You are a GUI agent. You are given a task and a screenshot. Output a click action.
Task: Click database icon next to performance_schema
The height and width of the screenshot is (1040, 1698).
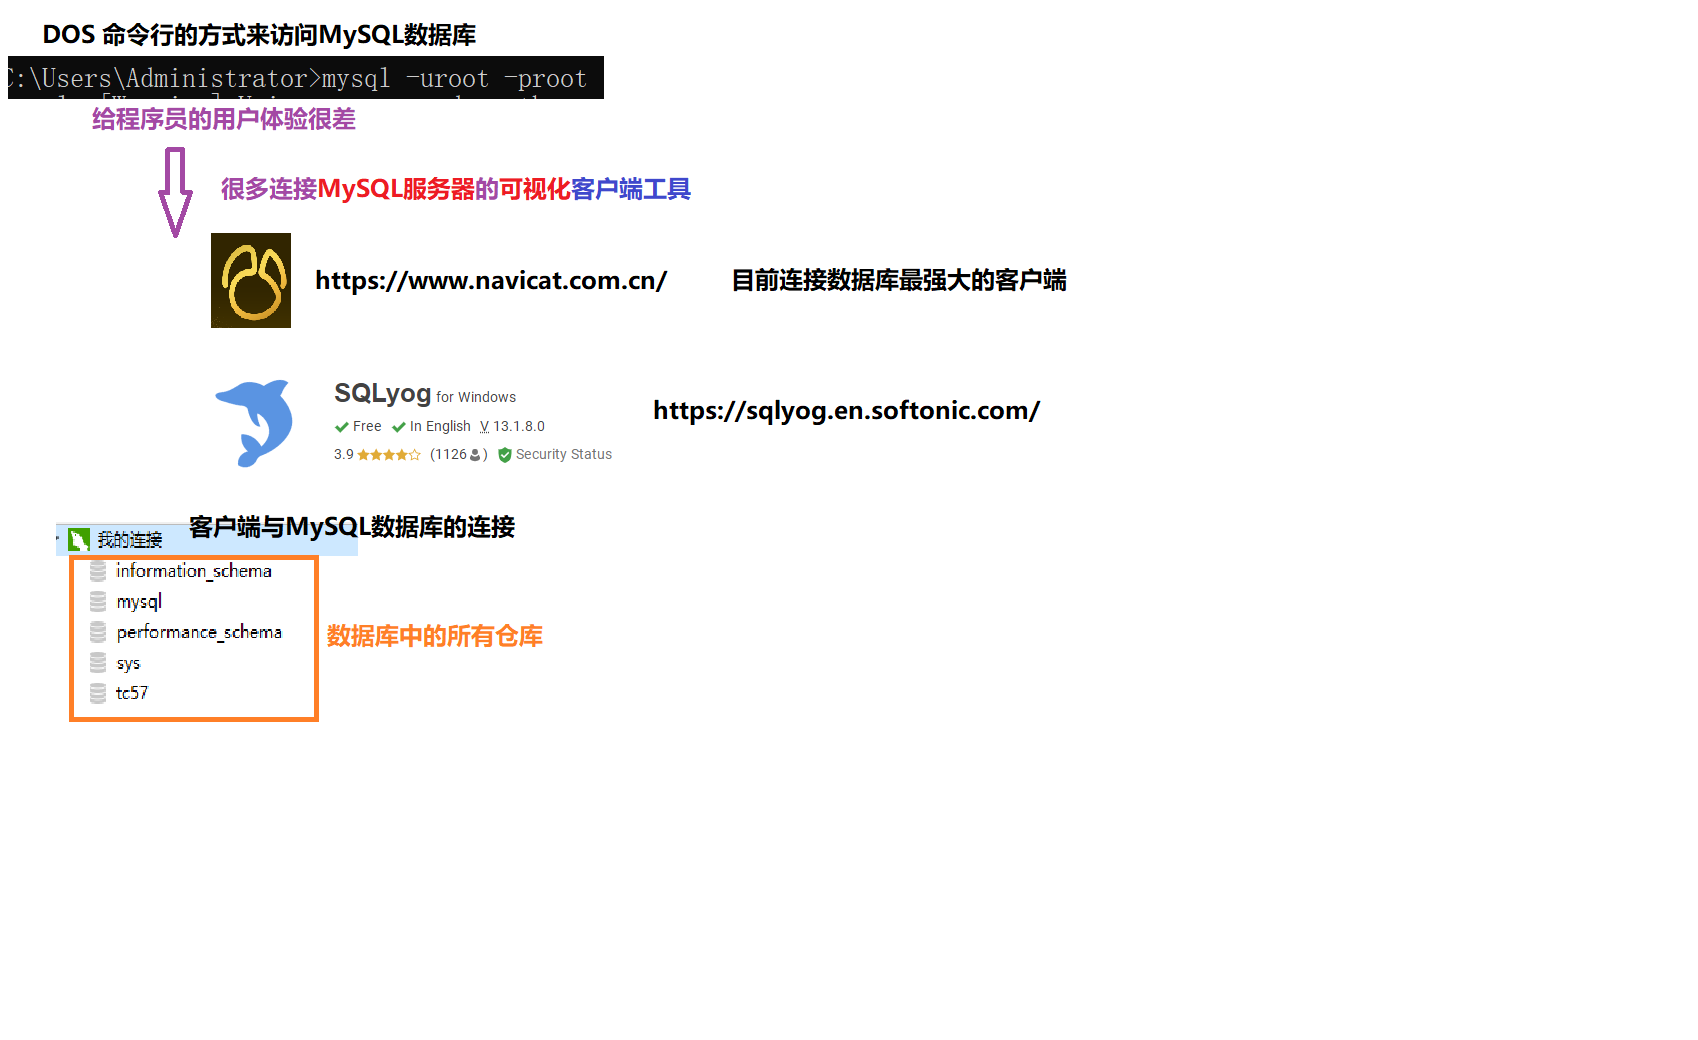(98, 632)
